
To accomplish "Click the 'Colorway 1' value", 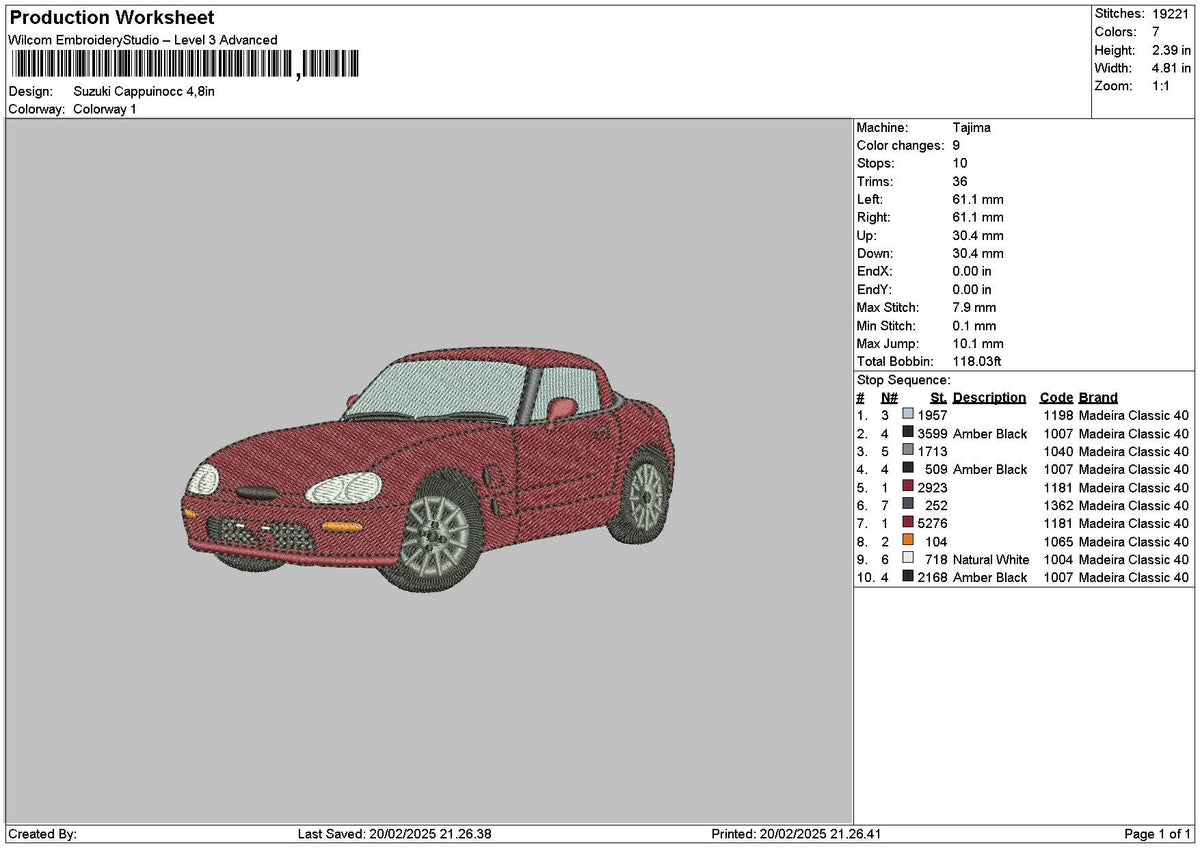I will point(105,109).
